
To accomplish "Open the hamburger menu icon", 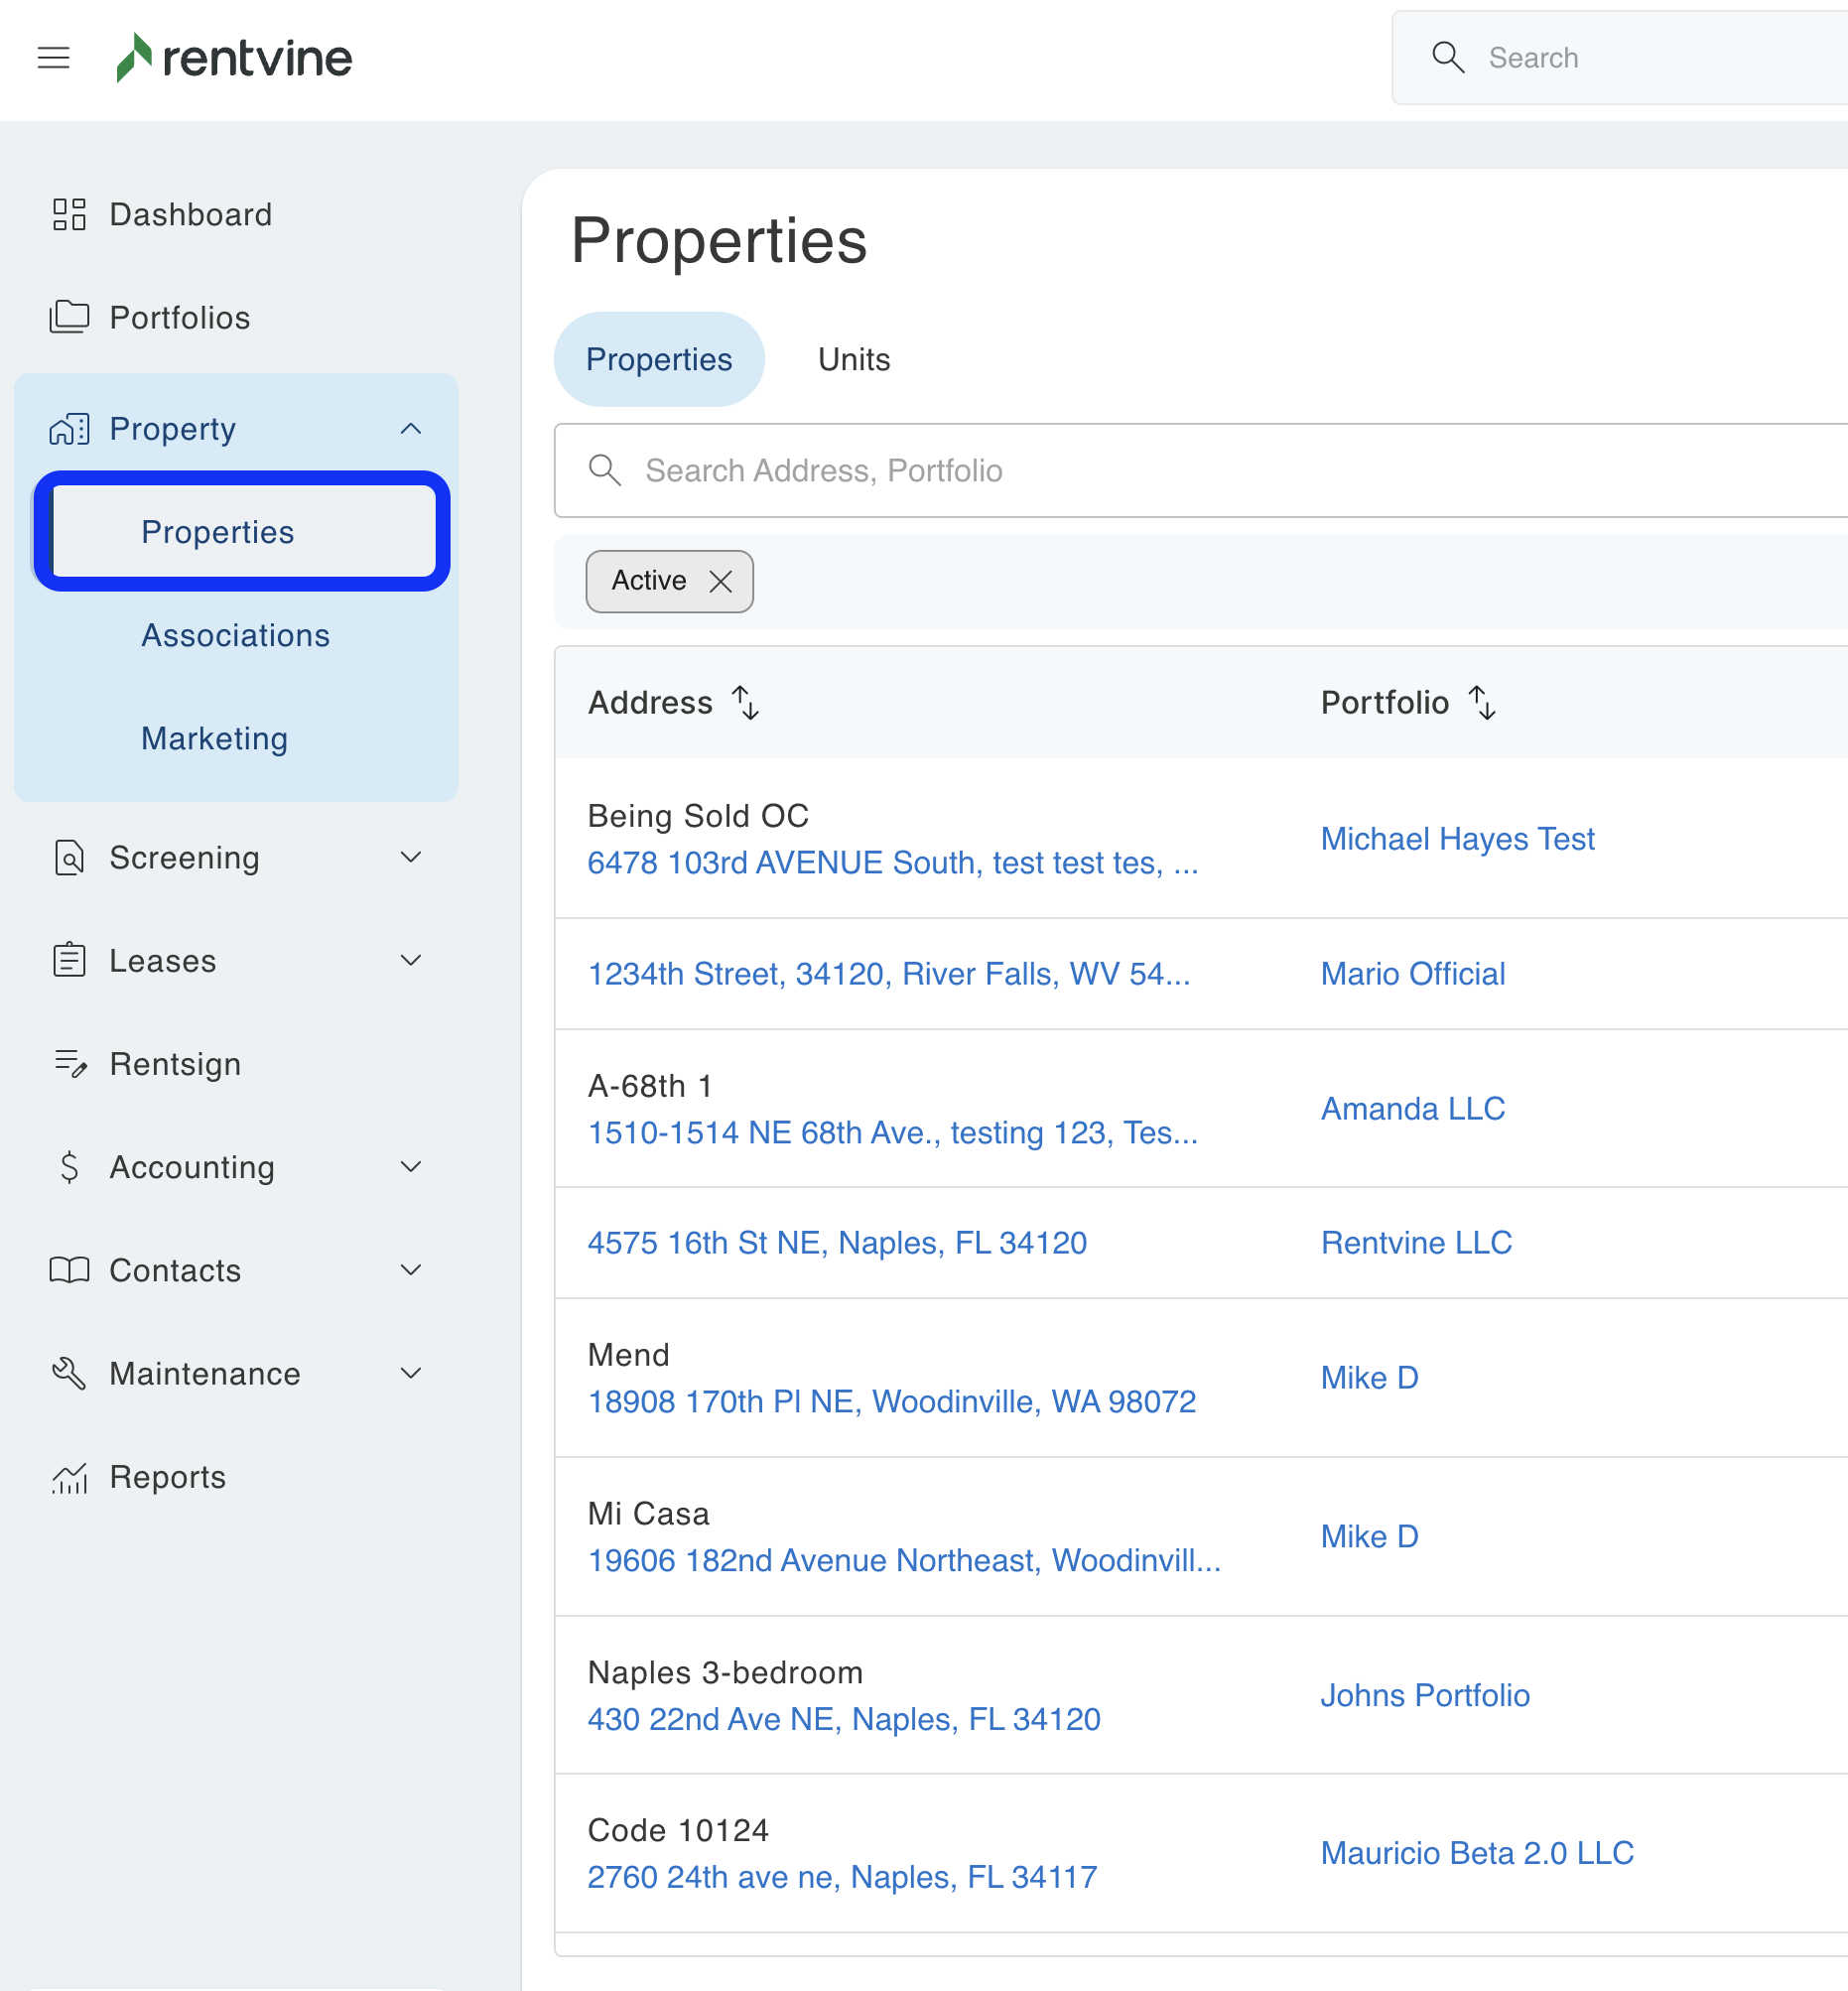I will 53,58.
